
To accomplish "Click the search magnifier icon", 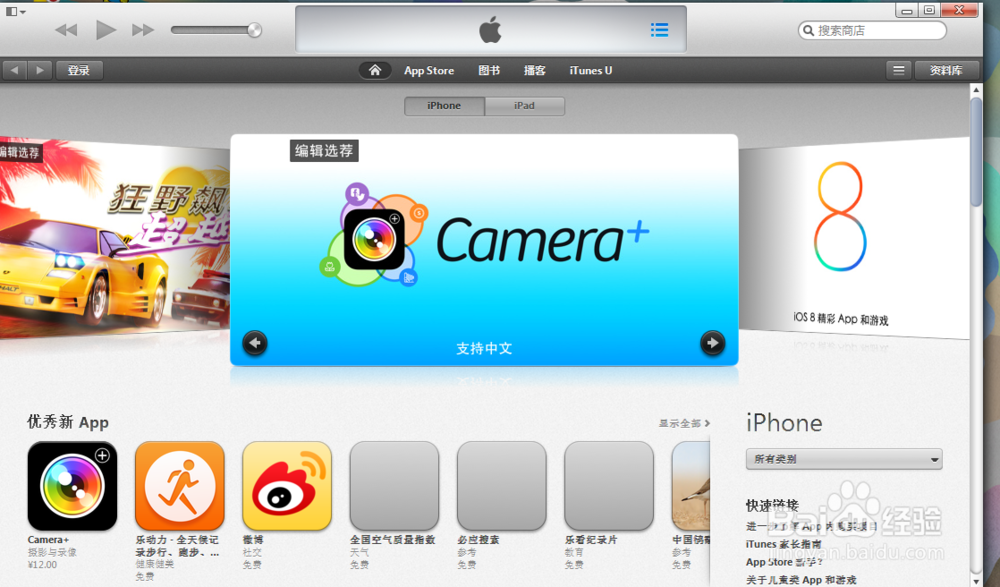I will pos(809,30).
